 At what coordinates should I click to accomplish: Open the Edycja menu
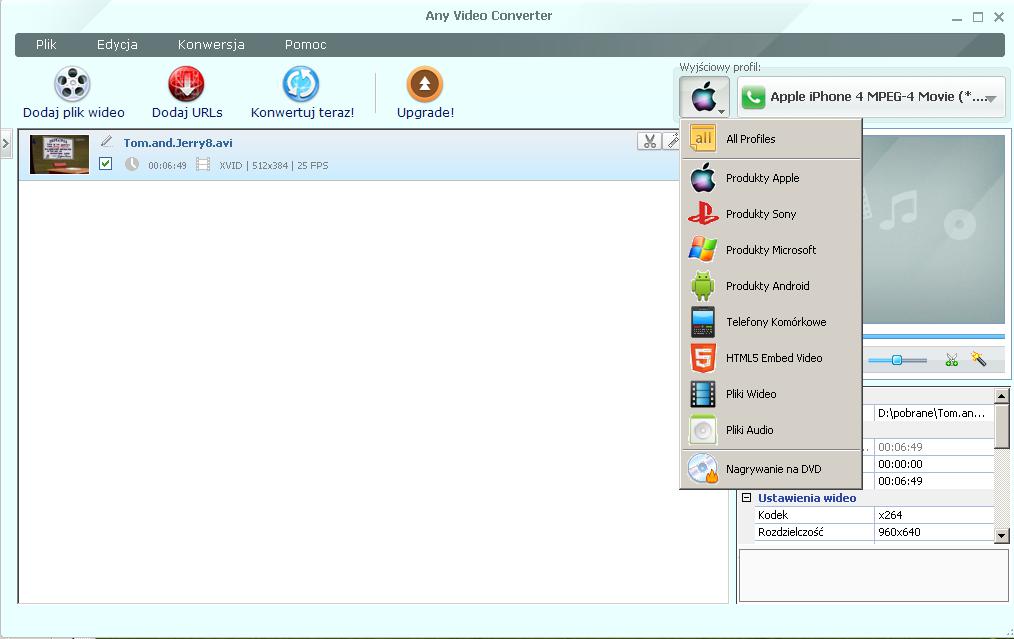[x=117, y=45]
